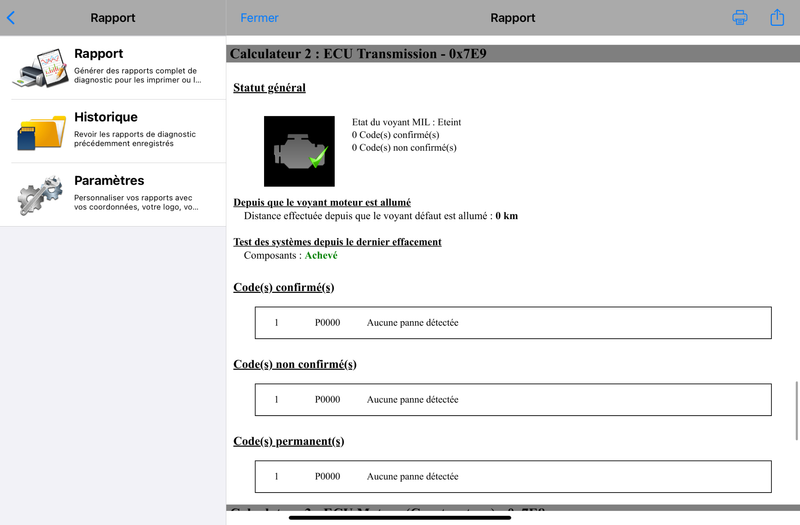Select the P0000 row under Code(s) permanent(s)

(x=513, y=477)
